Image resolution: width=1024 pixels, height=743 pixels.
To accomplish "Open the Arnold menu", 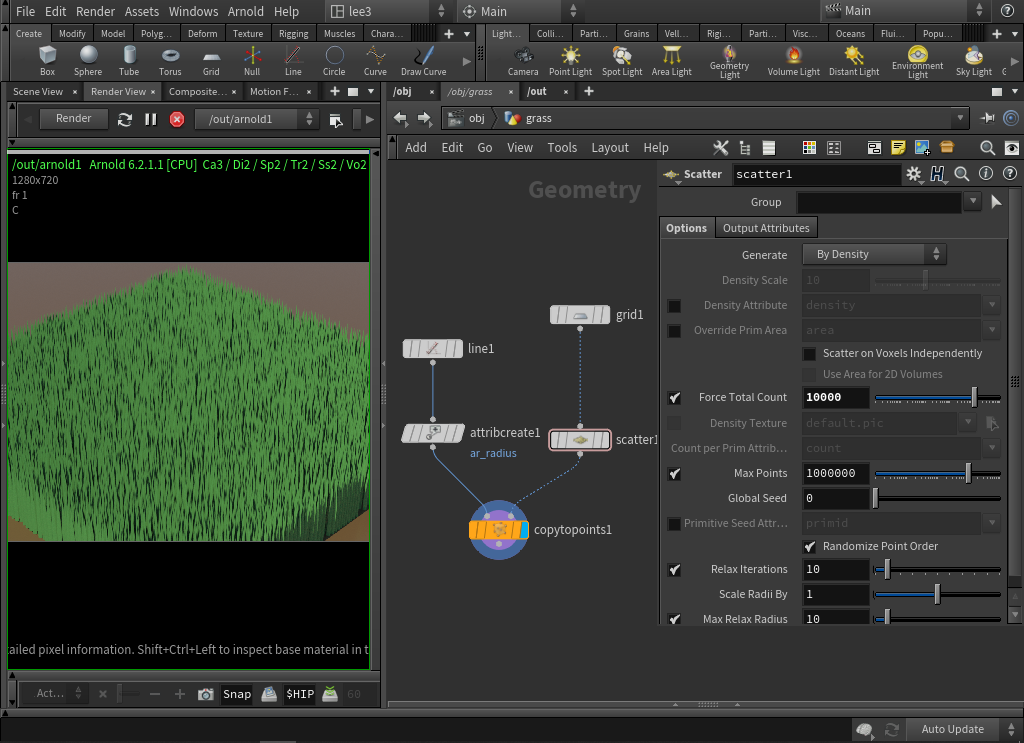I will pos(245,11).
